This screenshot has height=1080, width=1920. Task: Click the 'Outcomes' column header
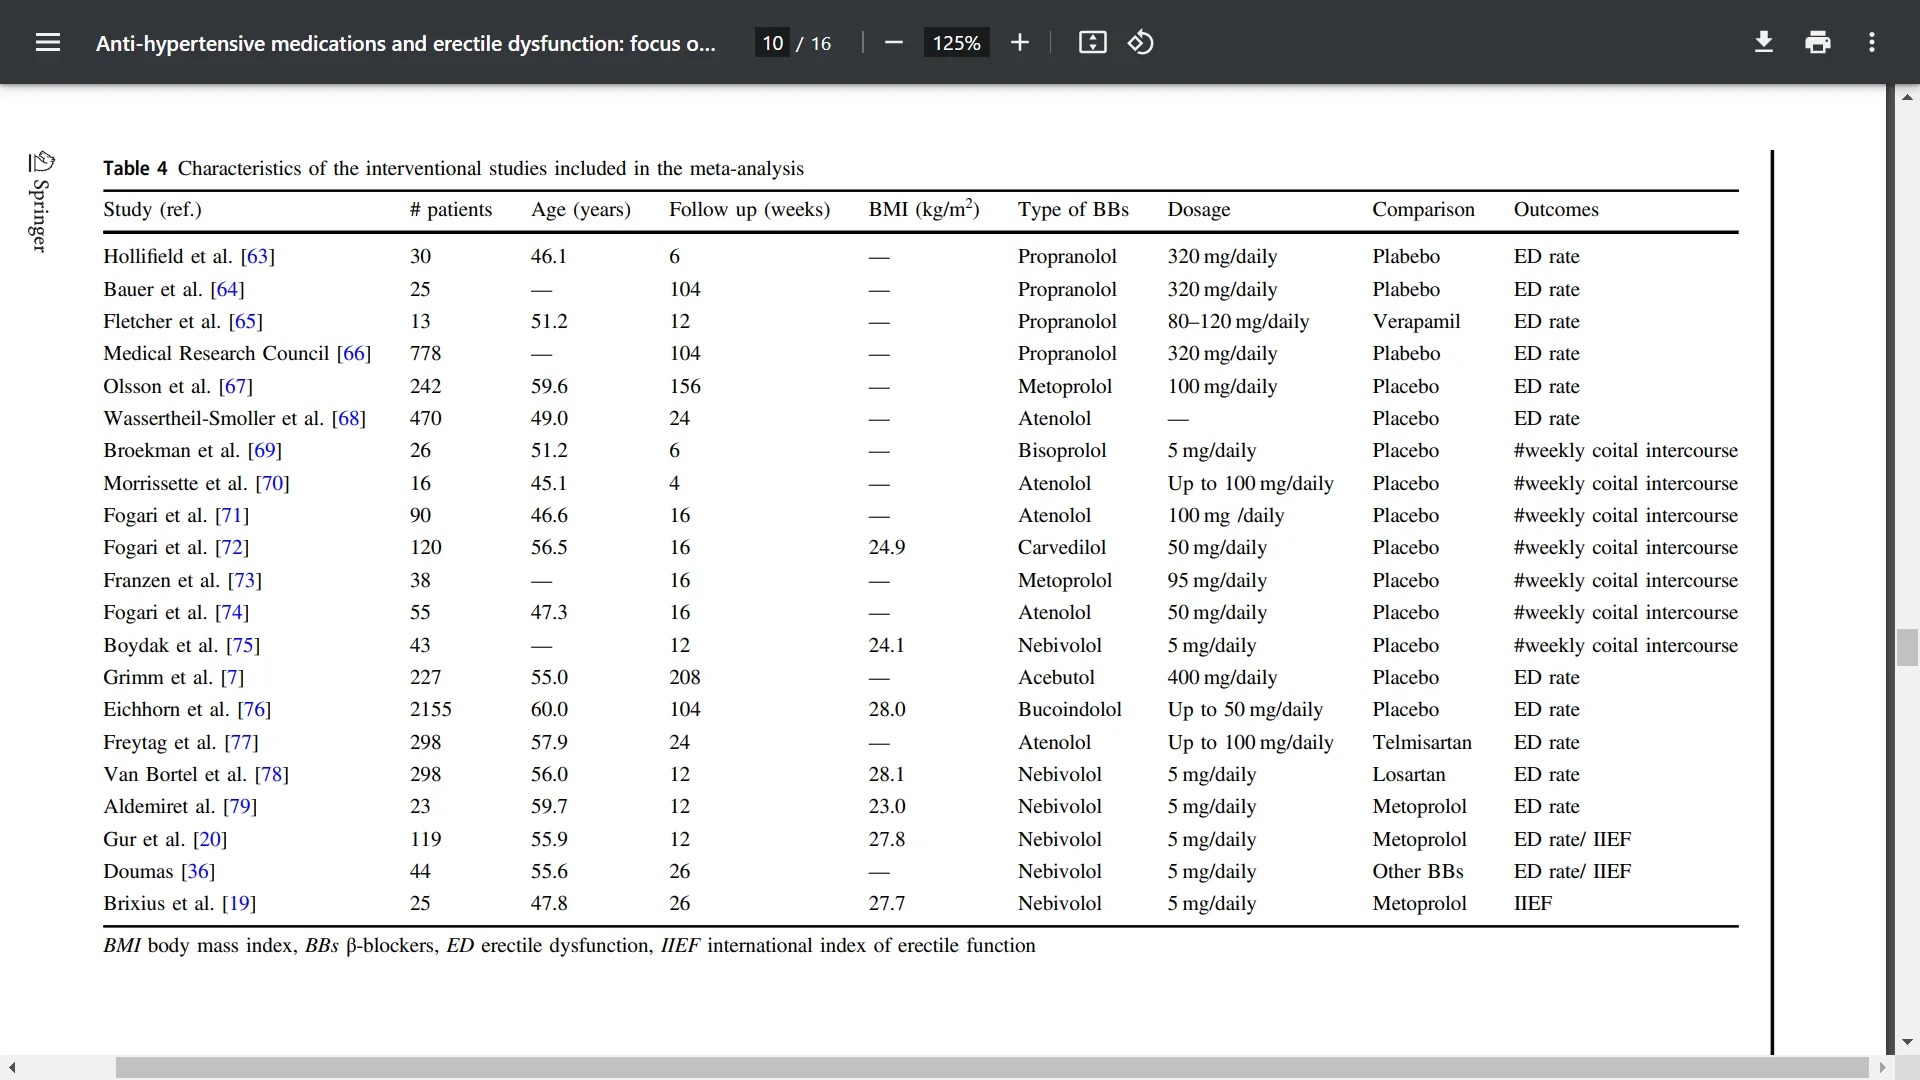tap(1556, 209)
